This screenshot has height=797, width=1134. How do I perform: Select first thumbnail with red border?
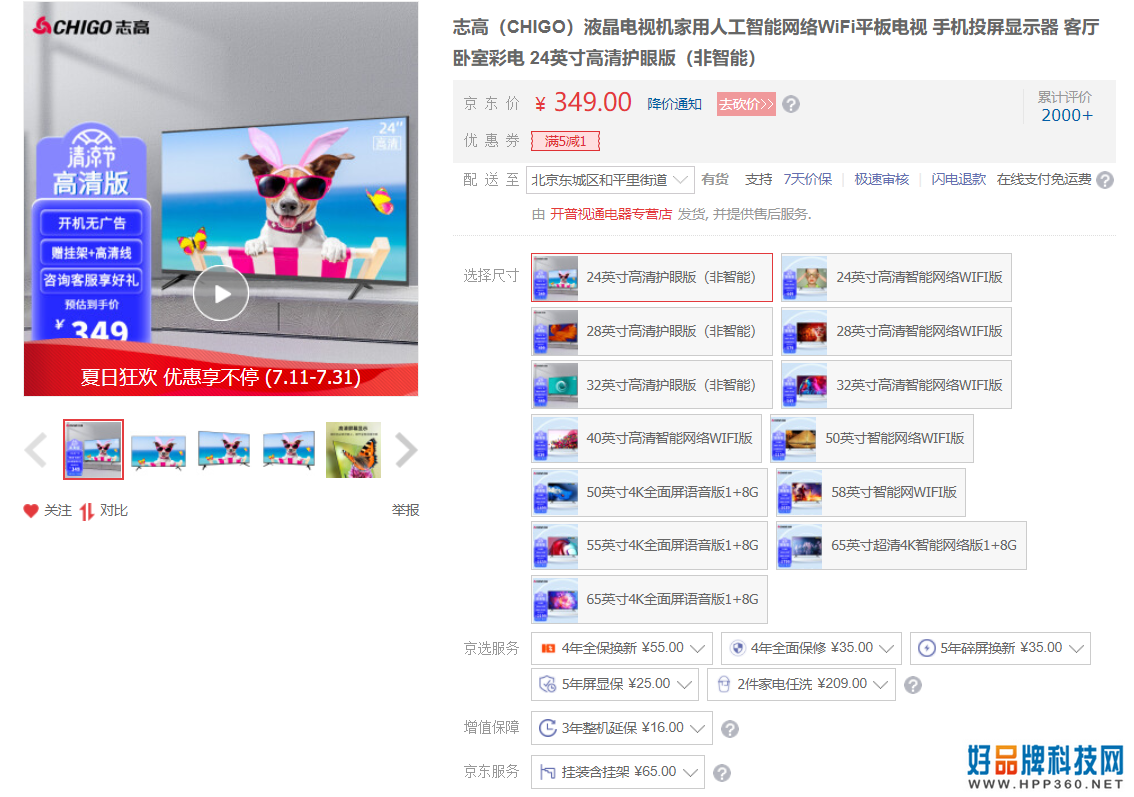93,449
